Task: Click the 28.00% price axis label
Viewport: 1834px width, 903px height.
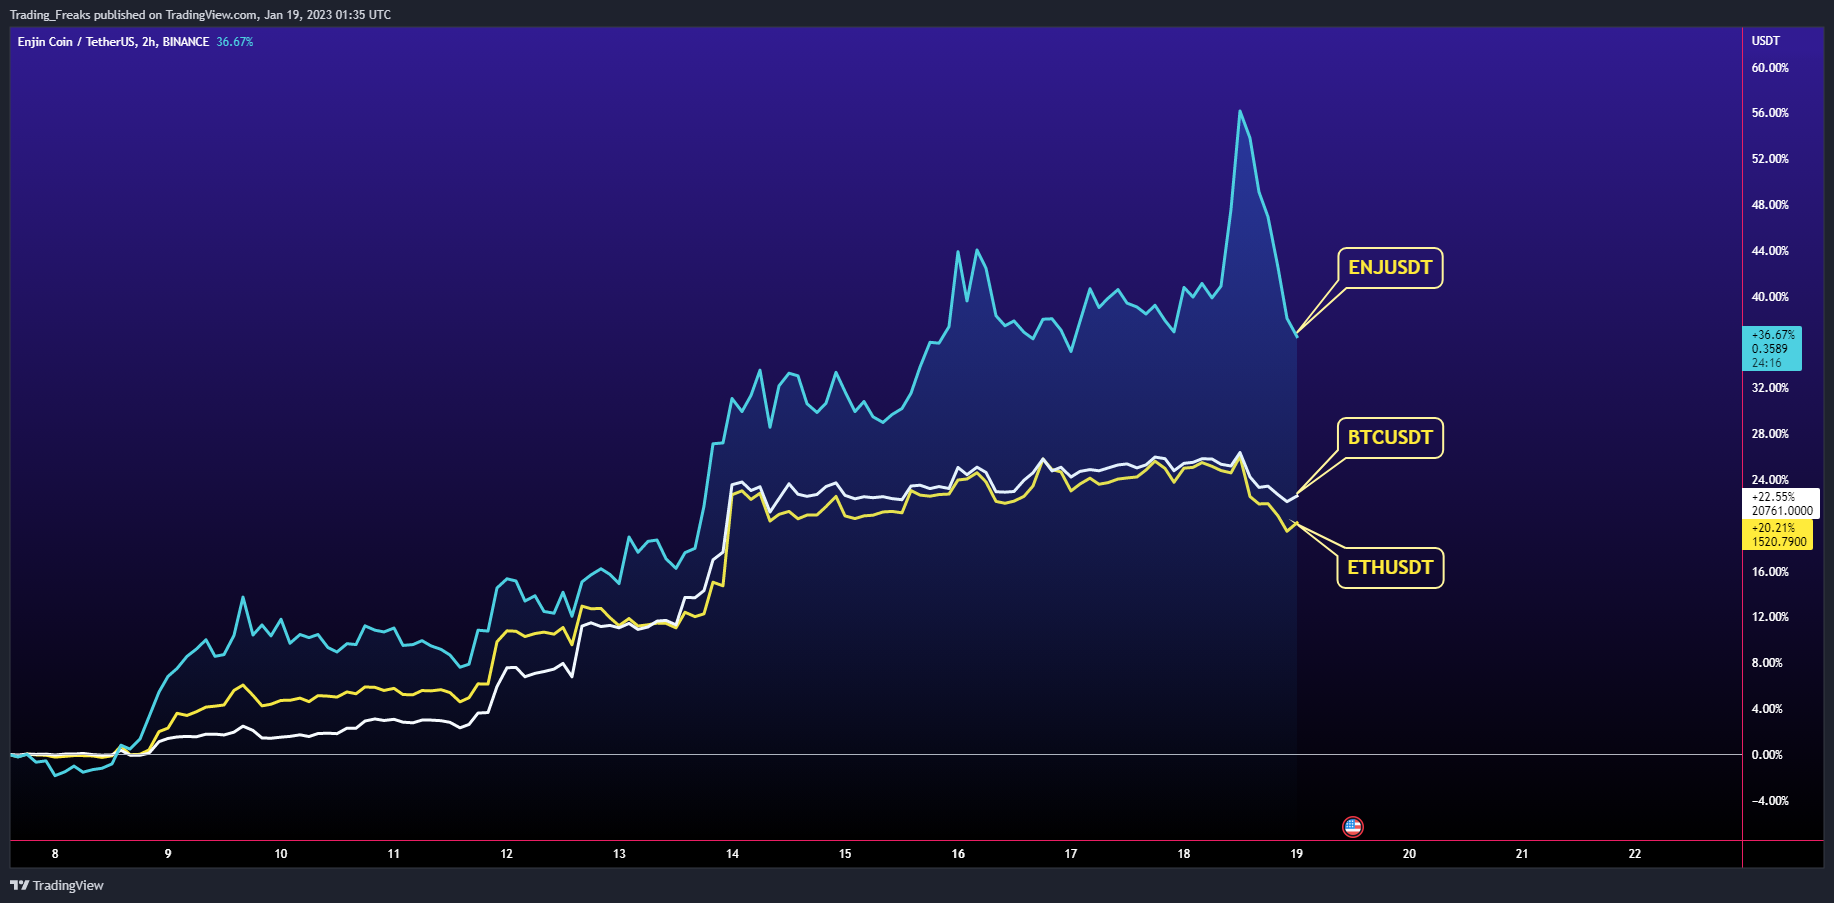Action: pyautogui.click(x=1770, y=434)
